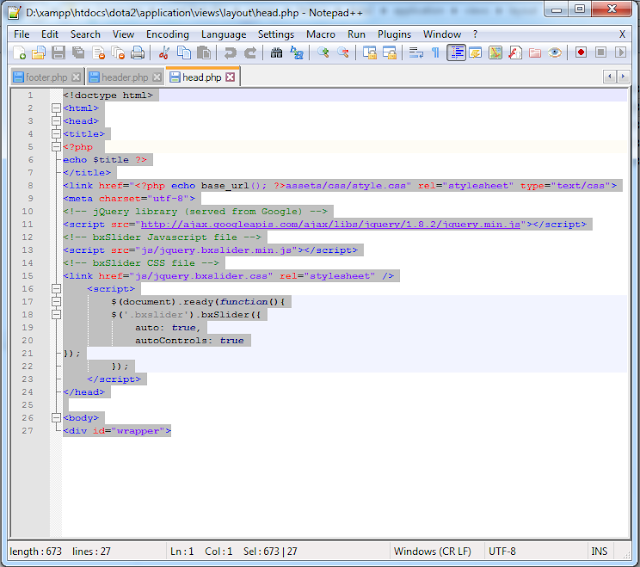Zoom in using magnifier plus icon
Image resolution: width=640 pixels, height=567 pixels.
(x=323, y=53)
